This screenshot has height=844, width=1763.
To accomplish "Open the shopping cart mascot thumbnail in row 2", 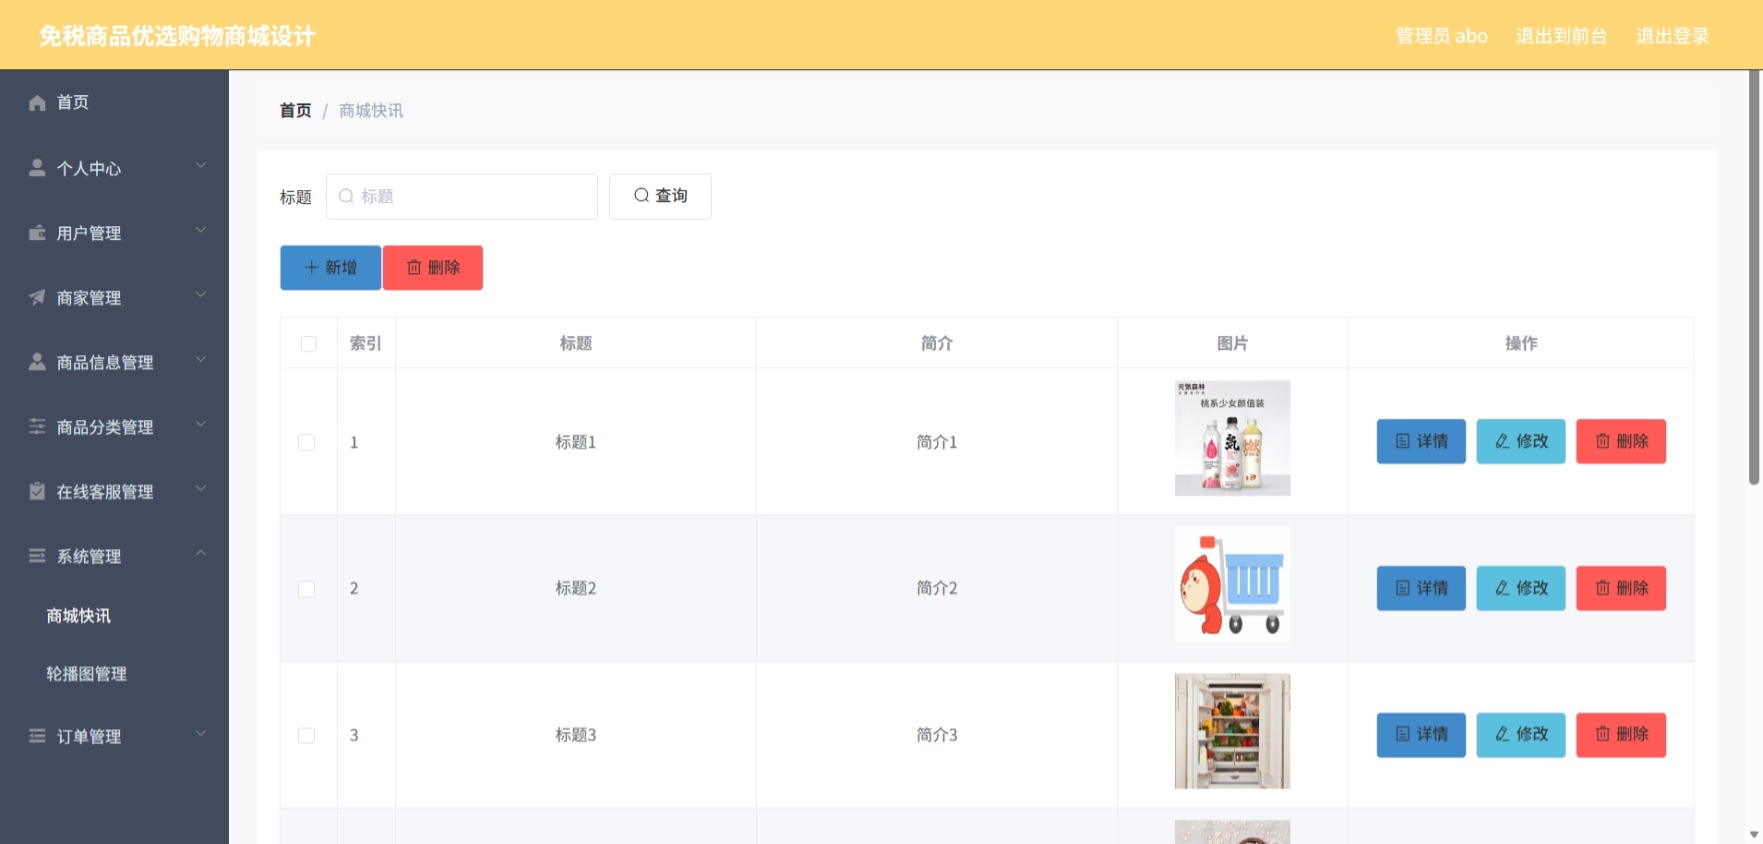I will click(1232, 584).
